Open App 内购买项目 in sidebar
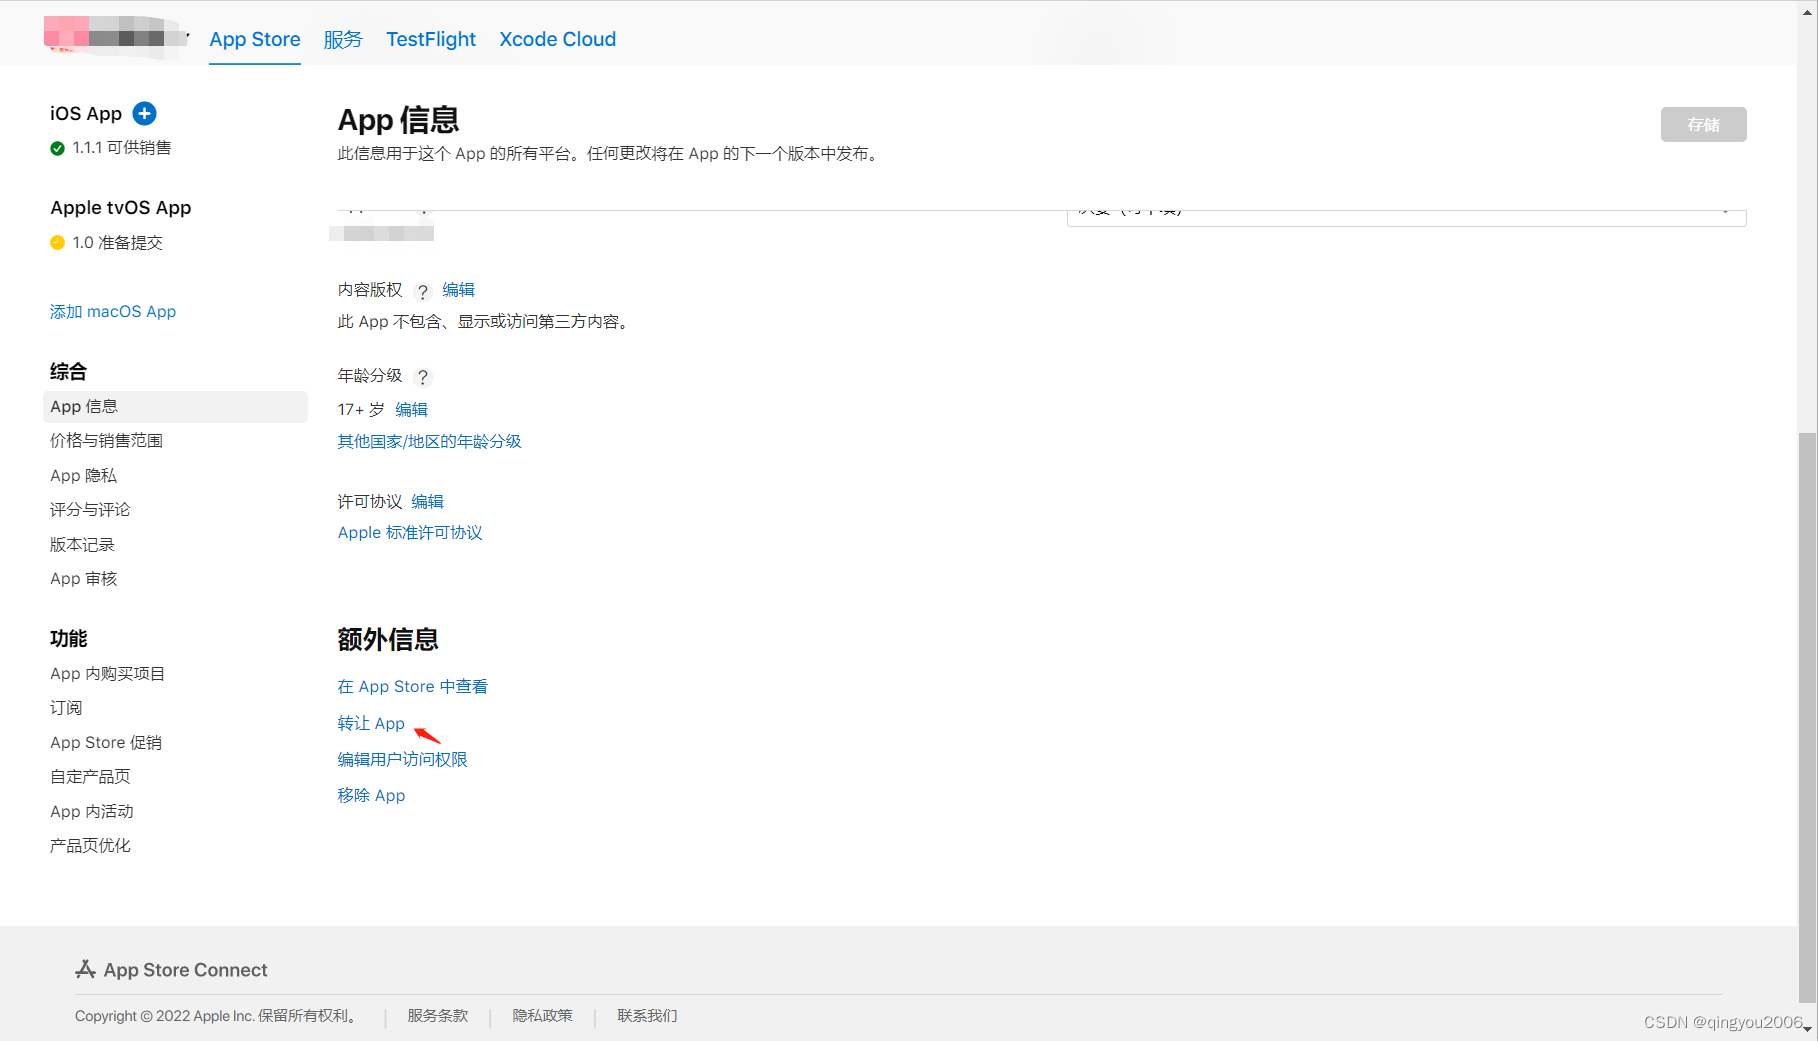The image size is (1818, 1041). click(x=107, y=673)
